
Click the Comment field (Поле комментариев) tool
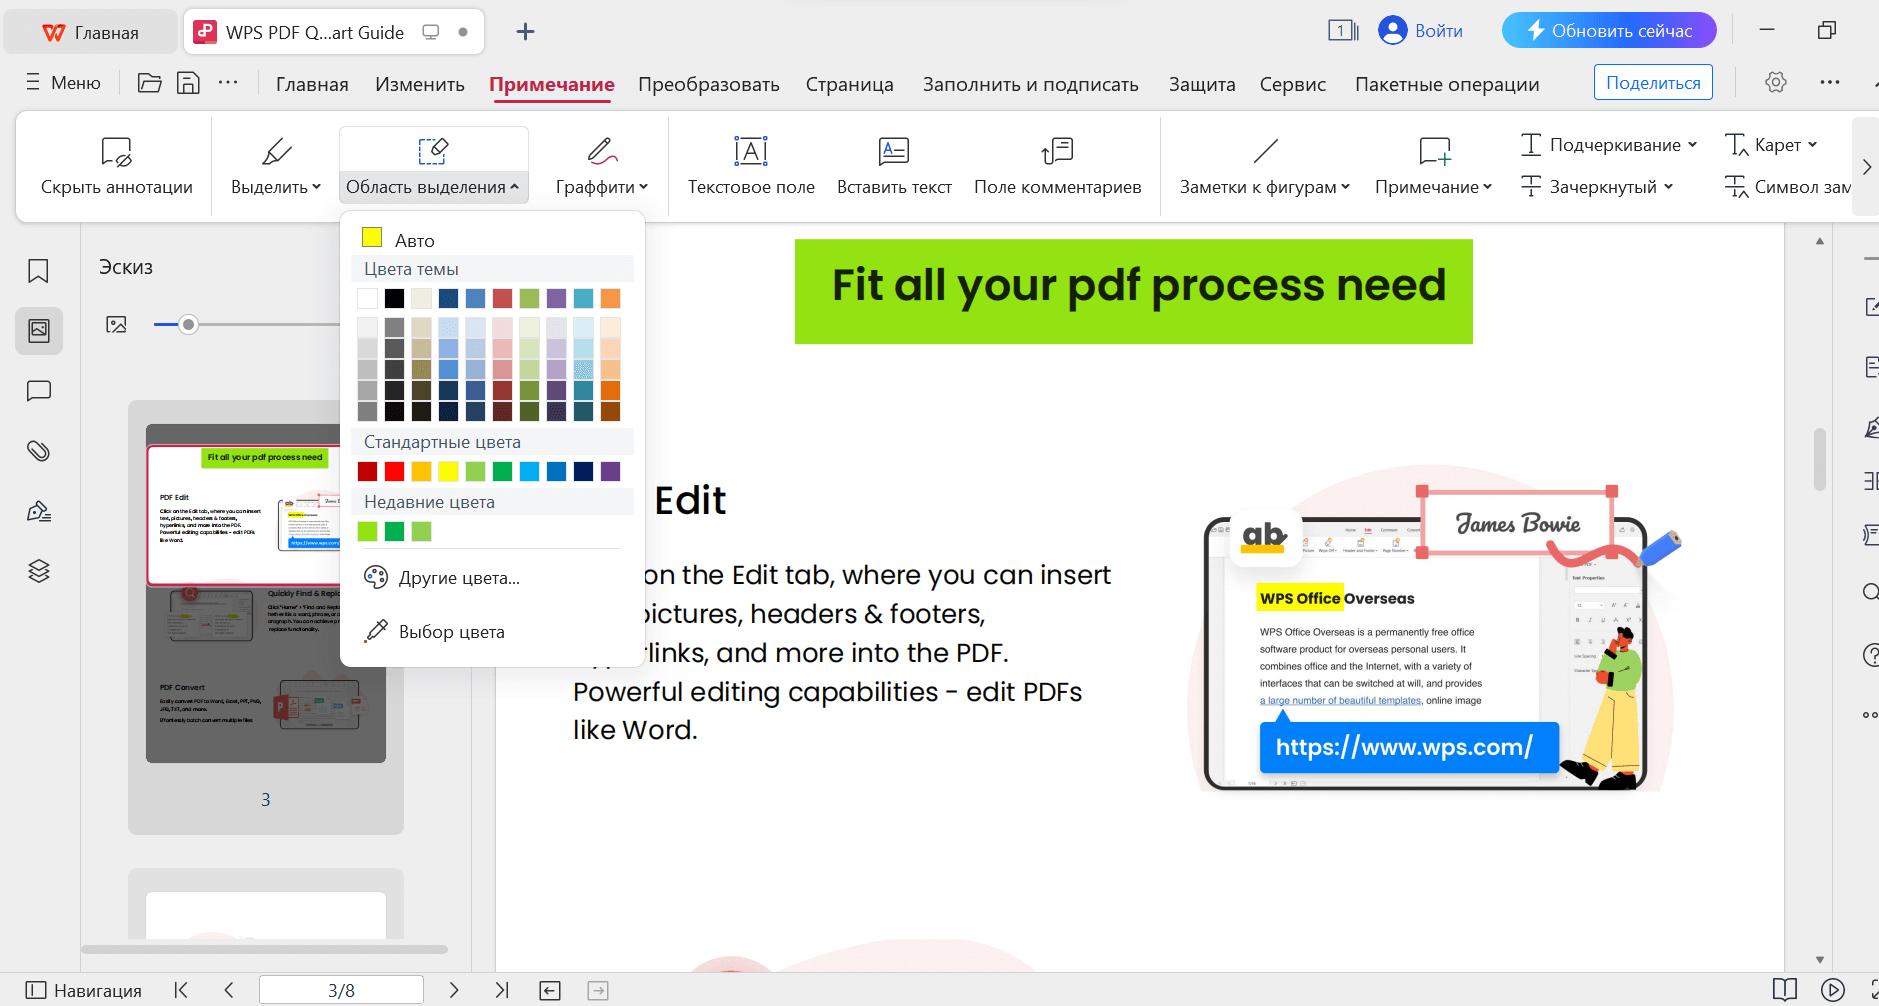1057,165
